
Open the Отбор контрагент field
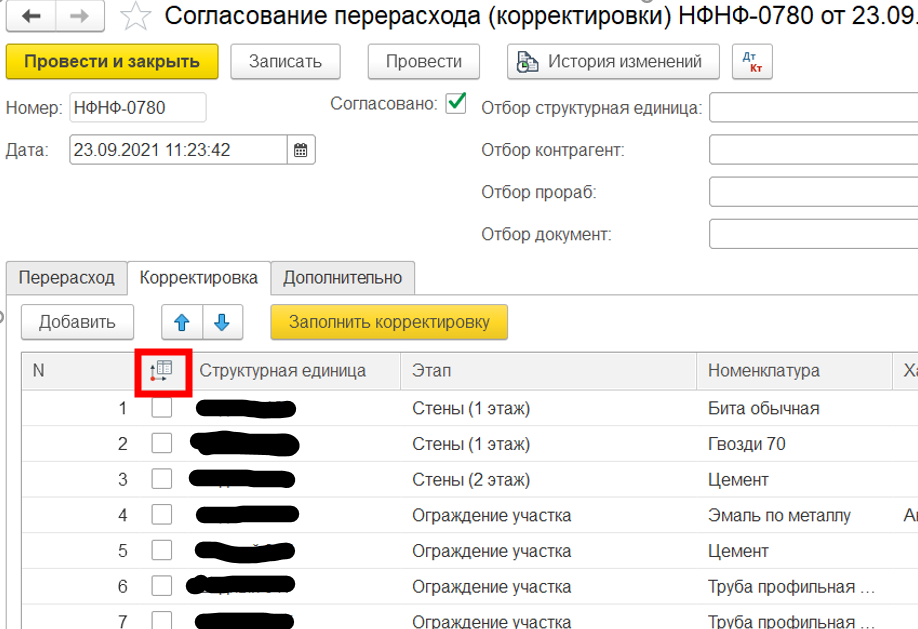click(812, 150)
